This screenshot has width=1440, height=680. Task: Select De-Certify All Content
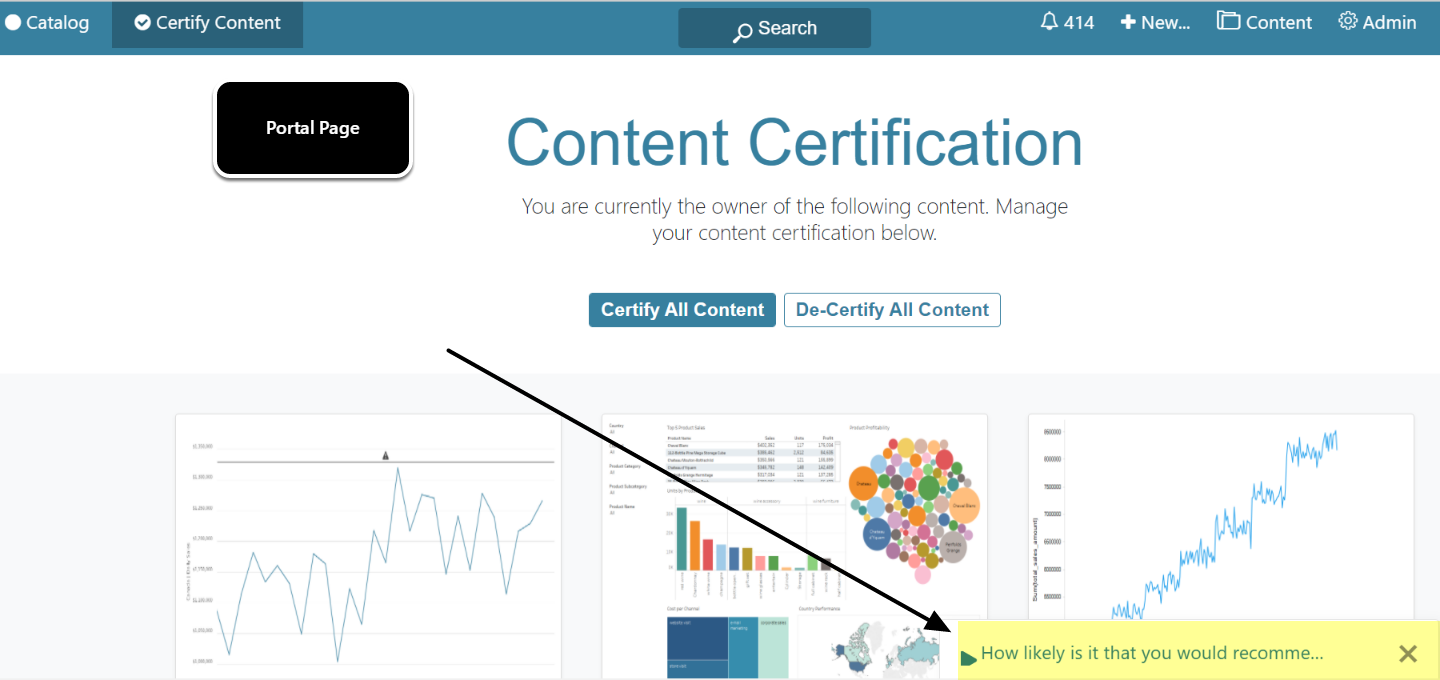pyautogui.click(x=892, y=309)
